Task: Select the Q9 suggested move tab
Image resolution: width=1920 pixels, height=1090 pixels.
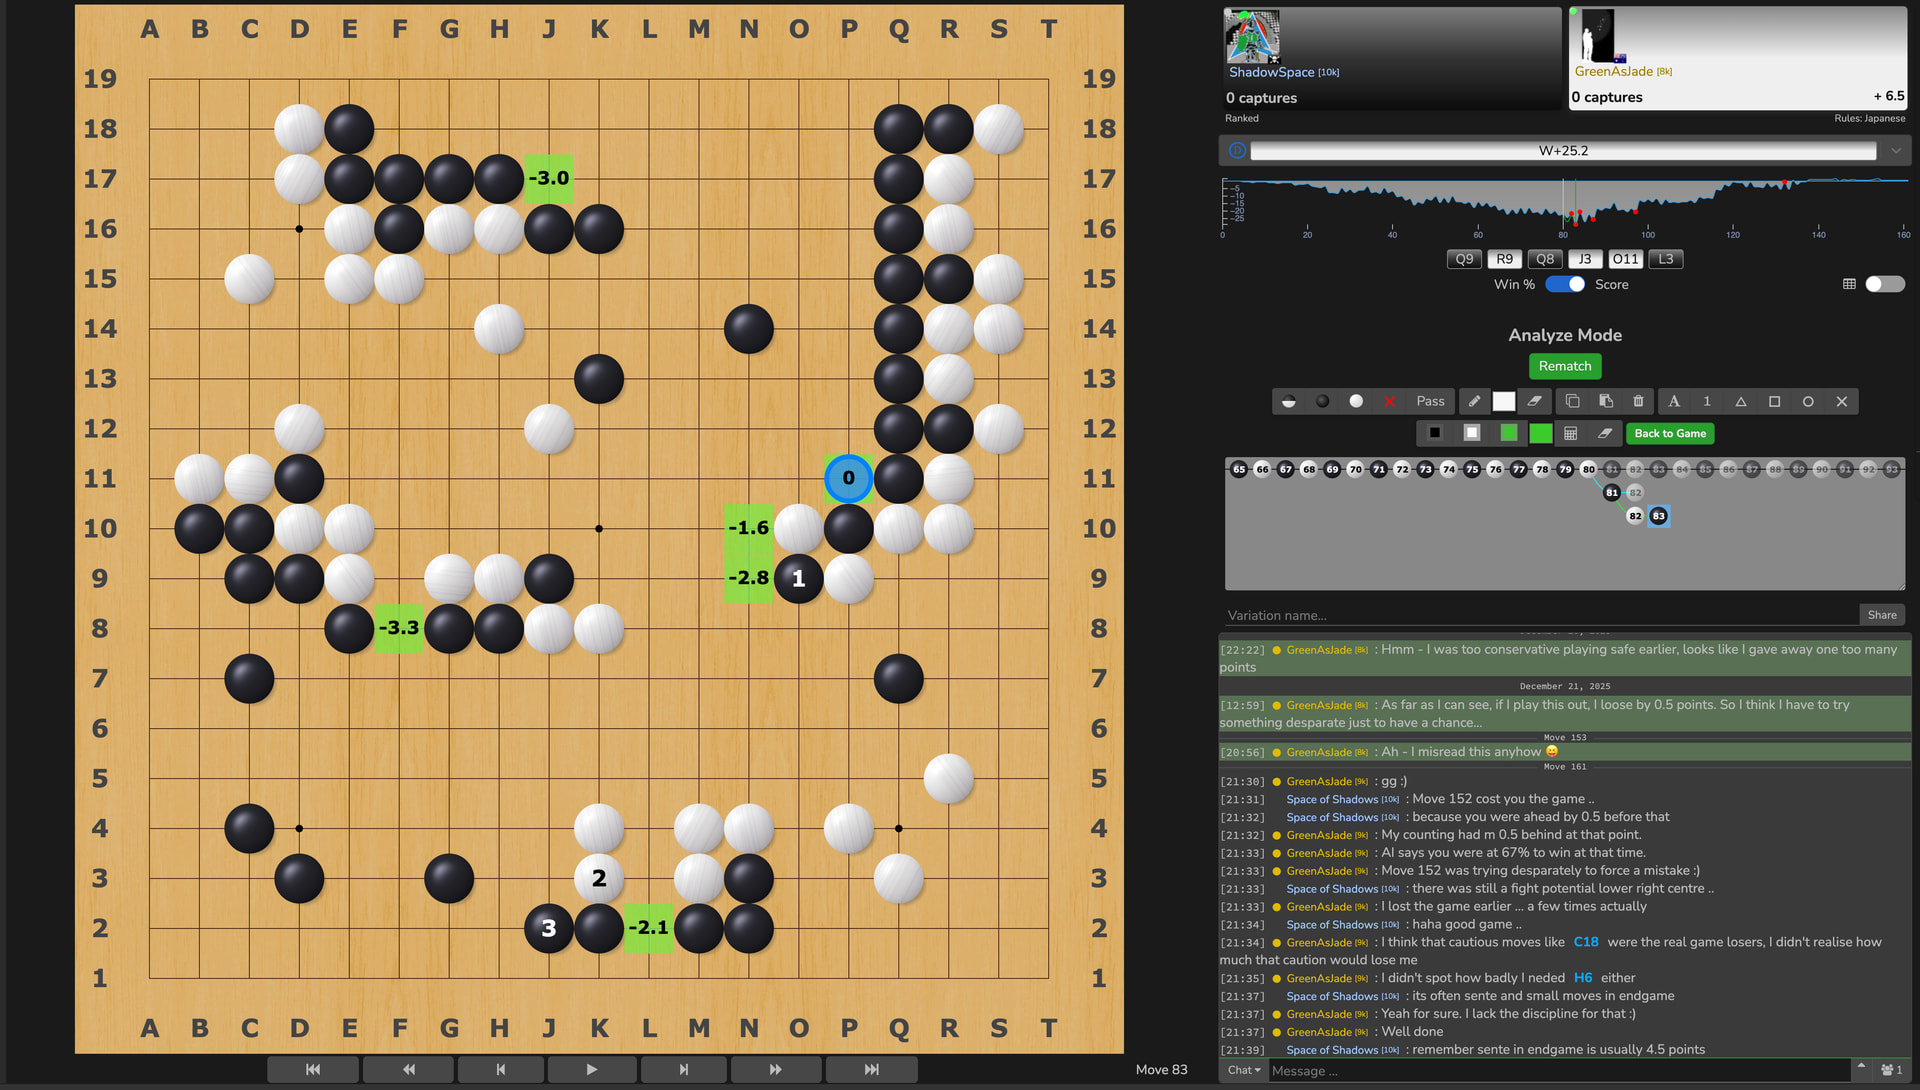Action: click(x=1464, y=259)
